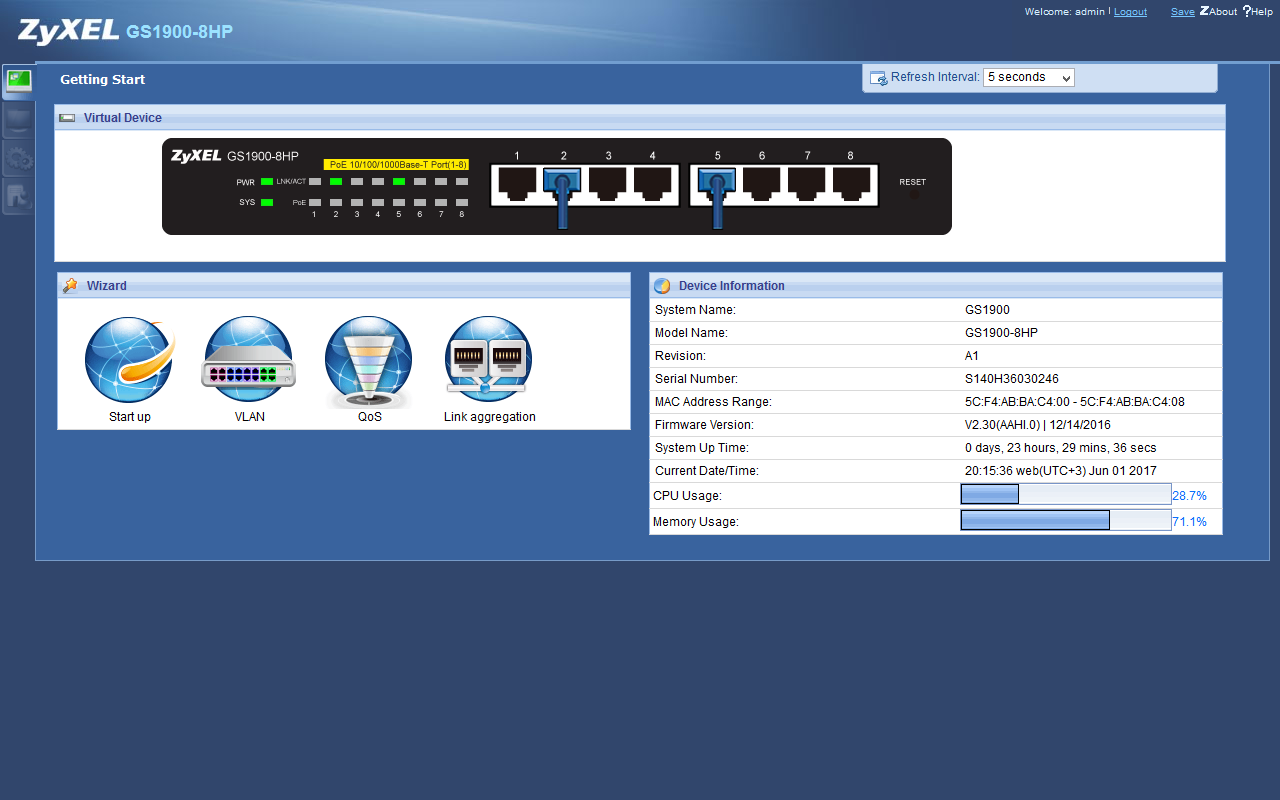This screenshot has width=1280, height=800.
Task: Click port 8 jack on the virtual device
Action: pos(852,185)
